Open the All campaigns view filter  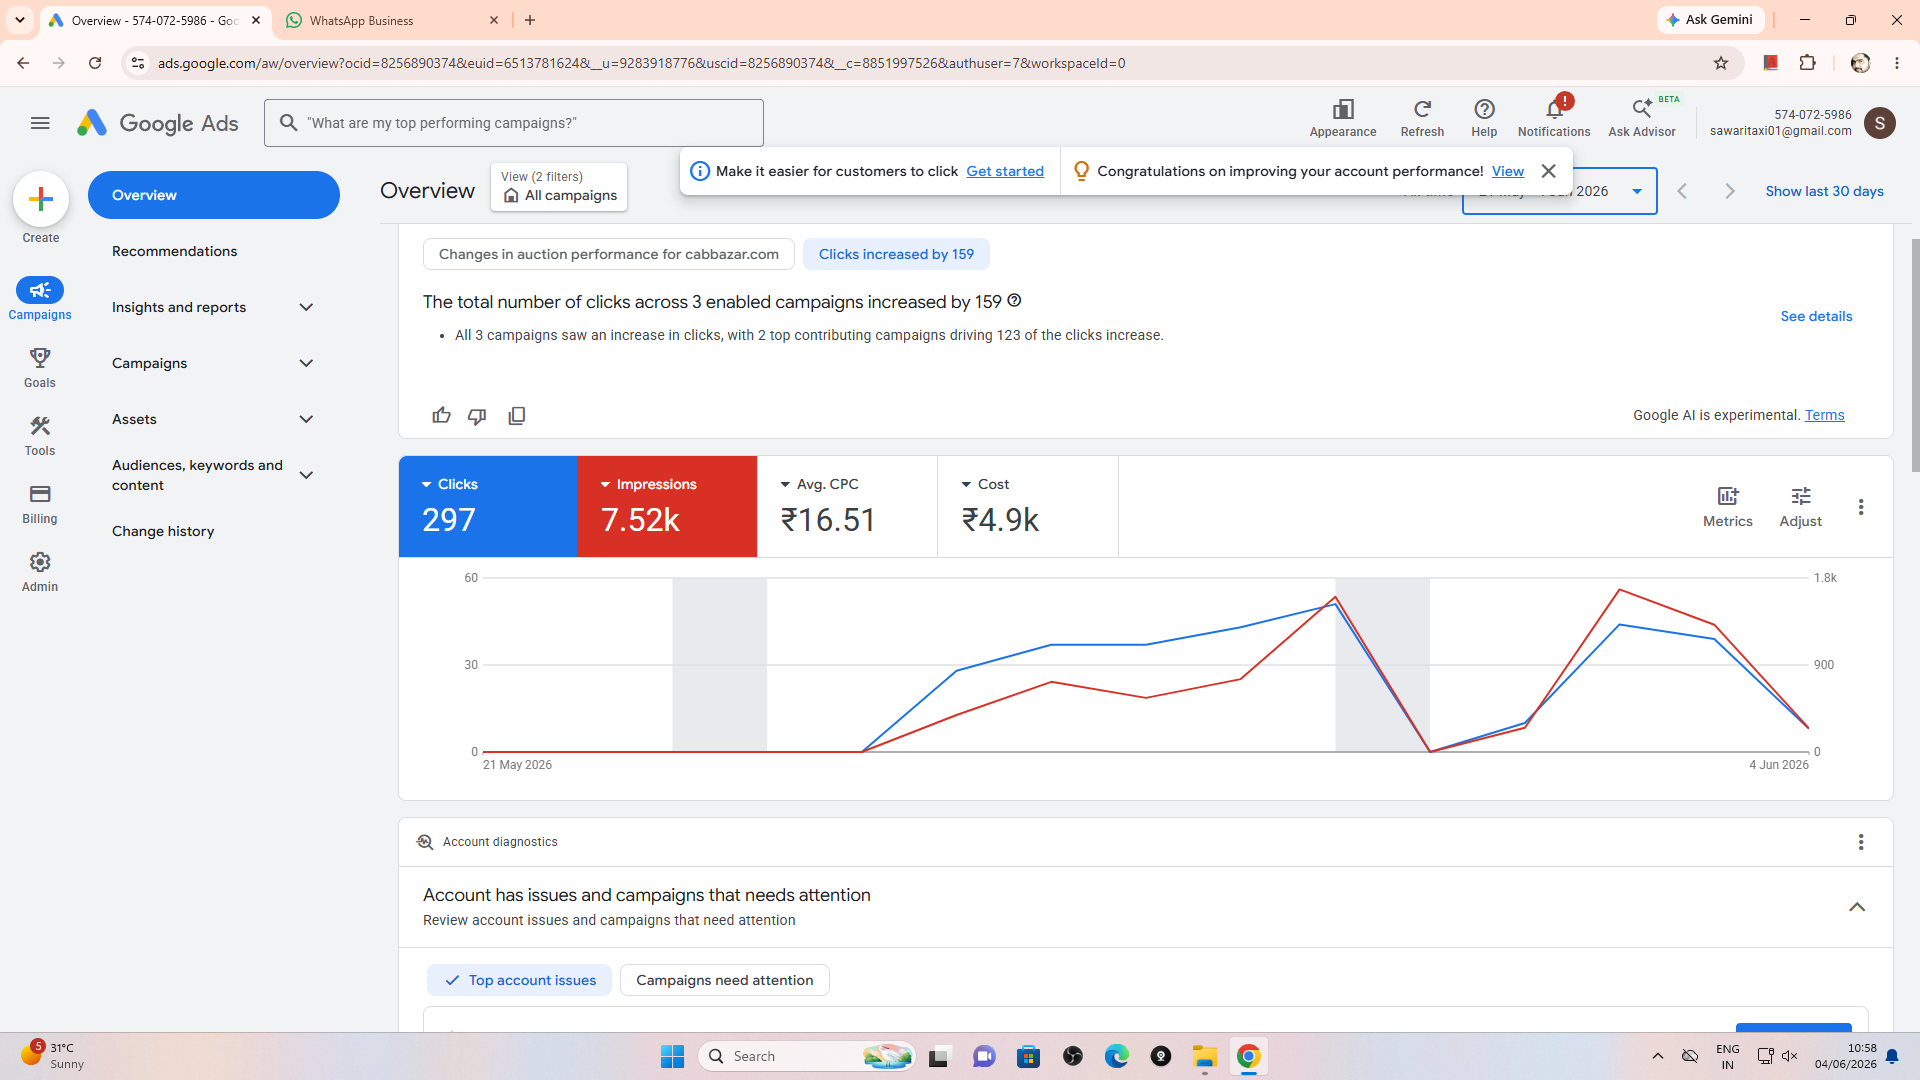click(x=559, y=187)
